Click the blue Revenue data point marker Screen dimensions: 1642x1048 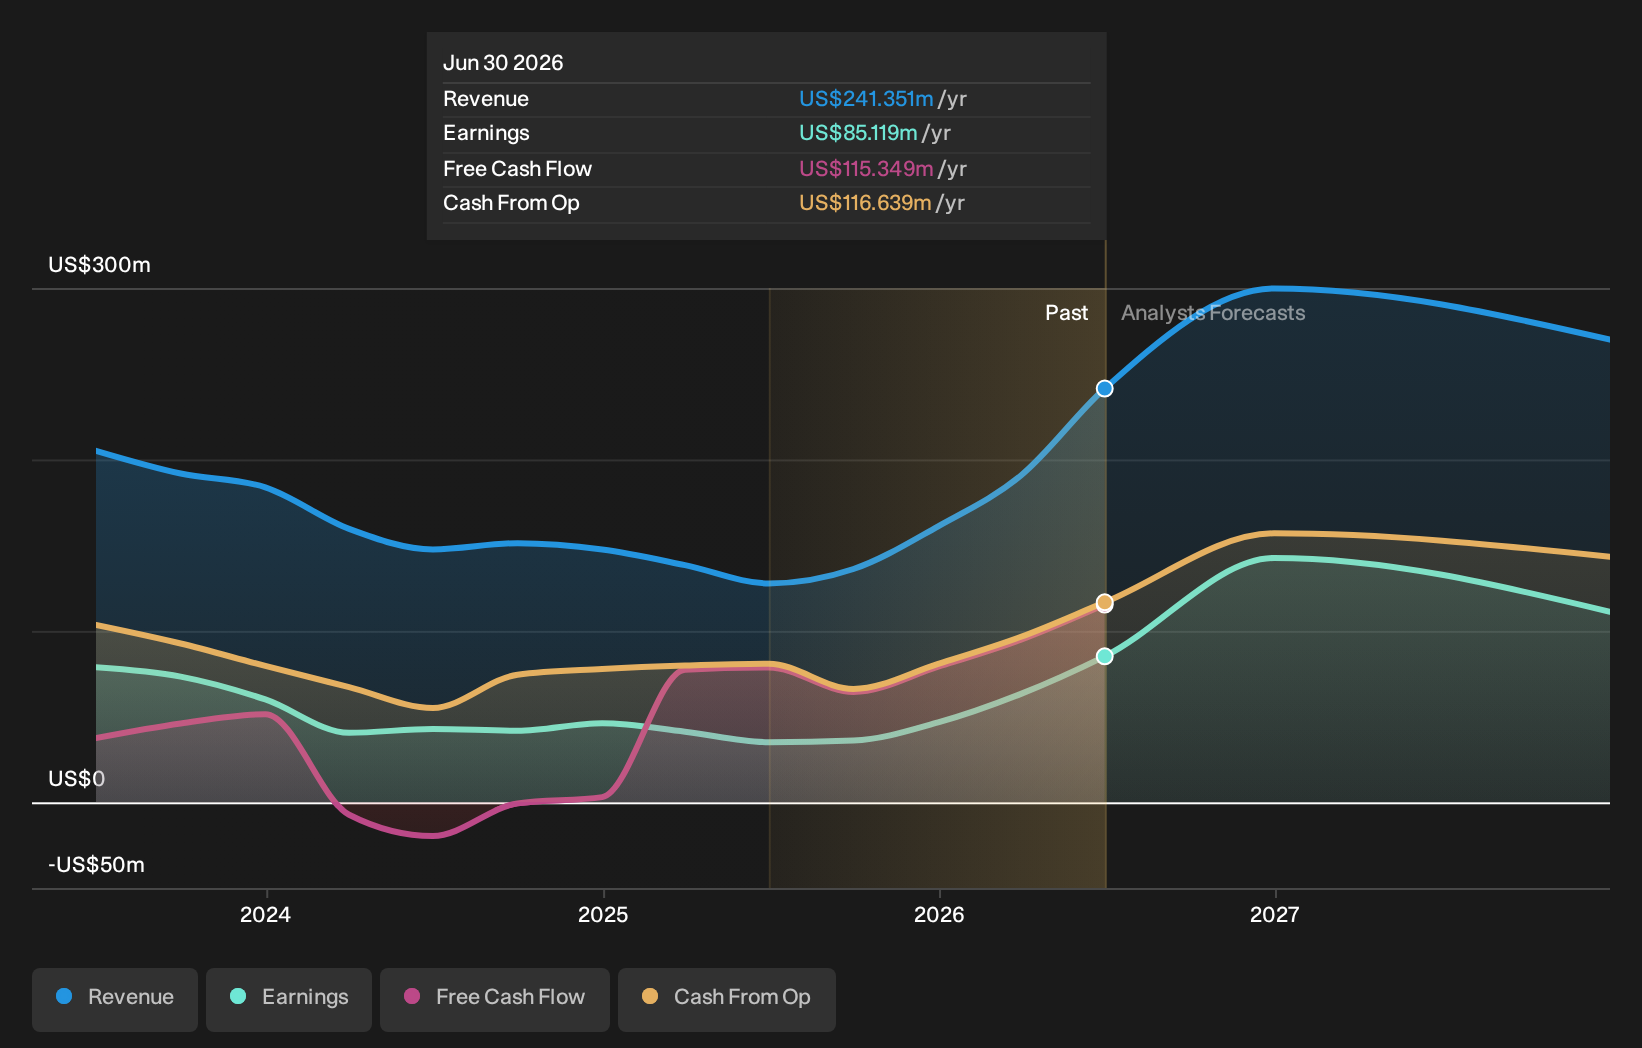point(1104,388)
